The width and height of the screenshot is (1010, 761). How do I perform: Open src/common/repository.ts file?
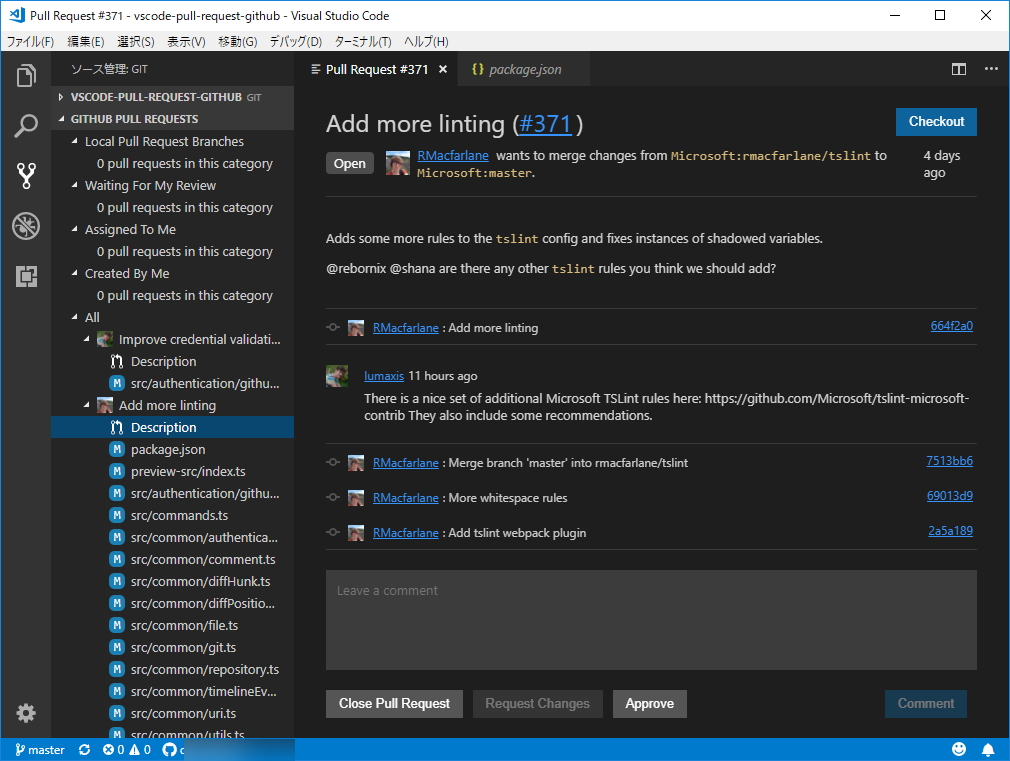point(205,669)
